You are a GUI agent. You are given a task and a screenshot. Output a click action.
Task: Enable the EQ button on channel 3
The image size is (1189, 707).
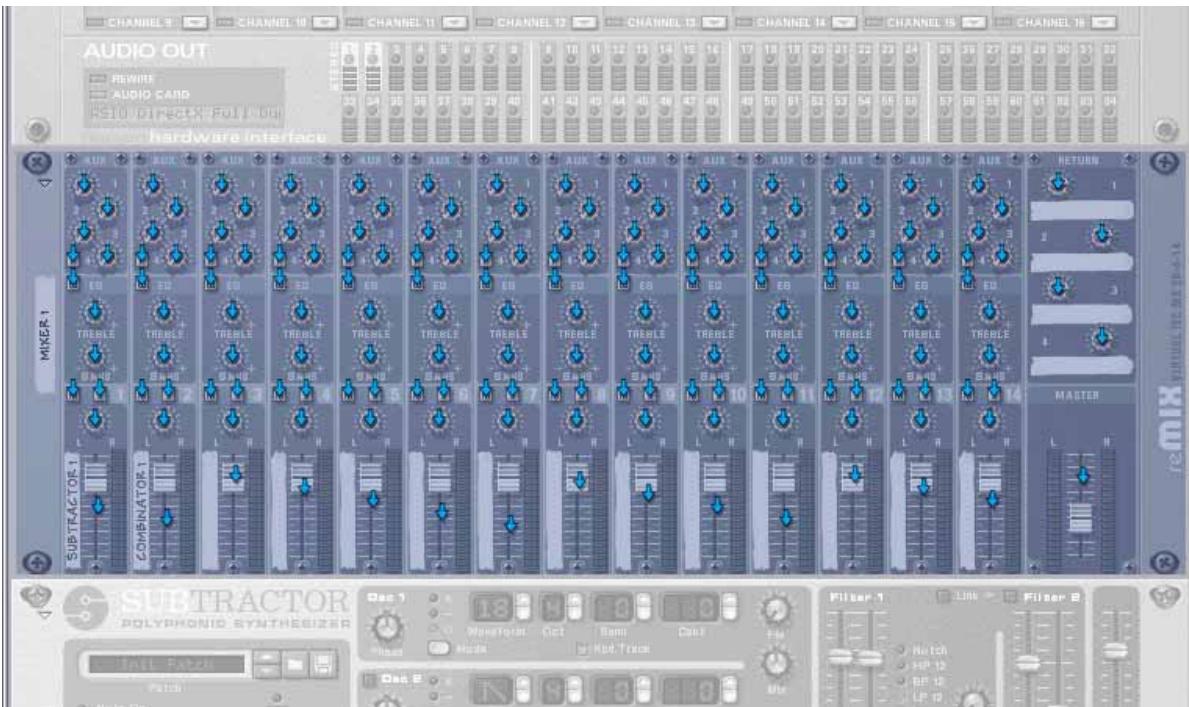point(210,283)
